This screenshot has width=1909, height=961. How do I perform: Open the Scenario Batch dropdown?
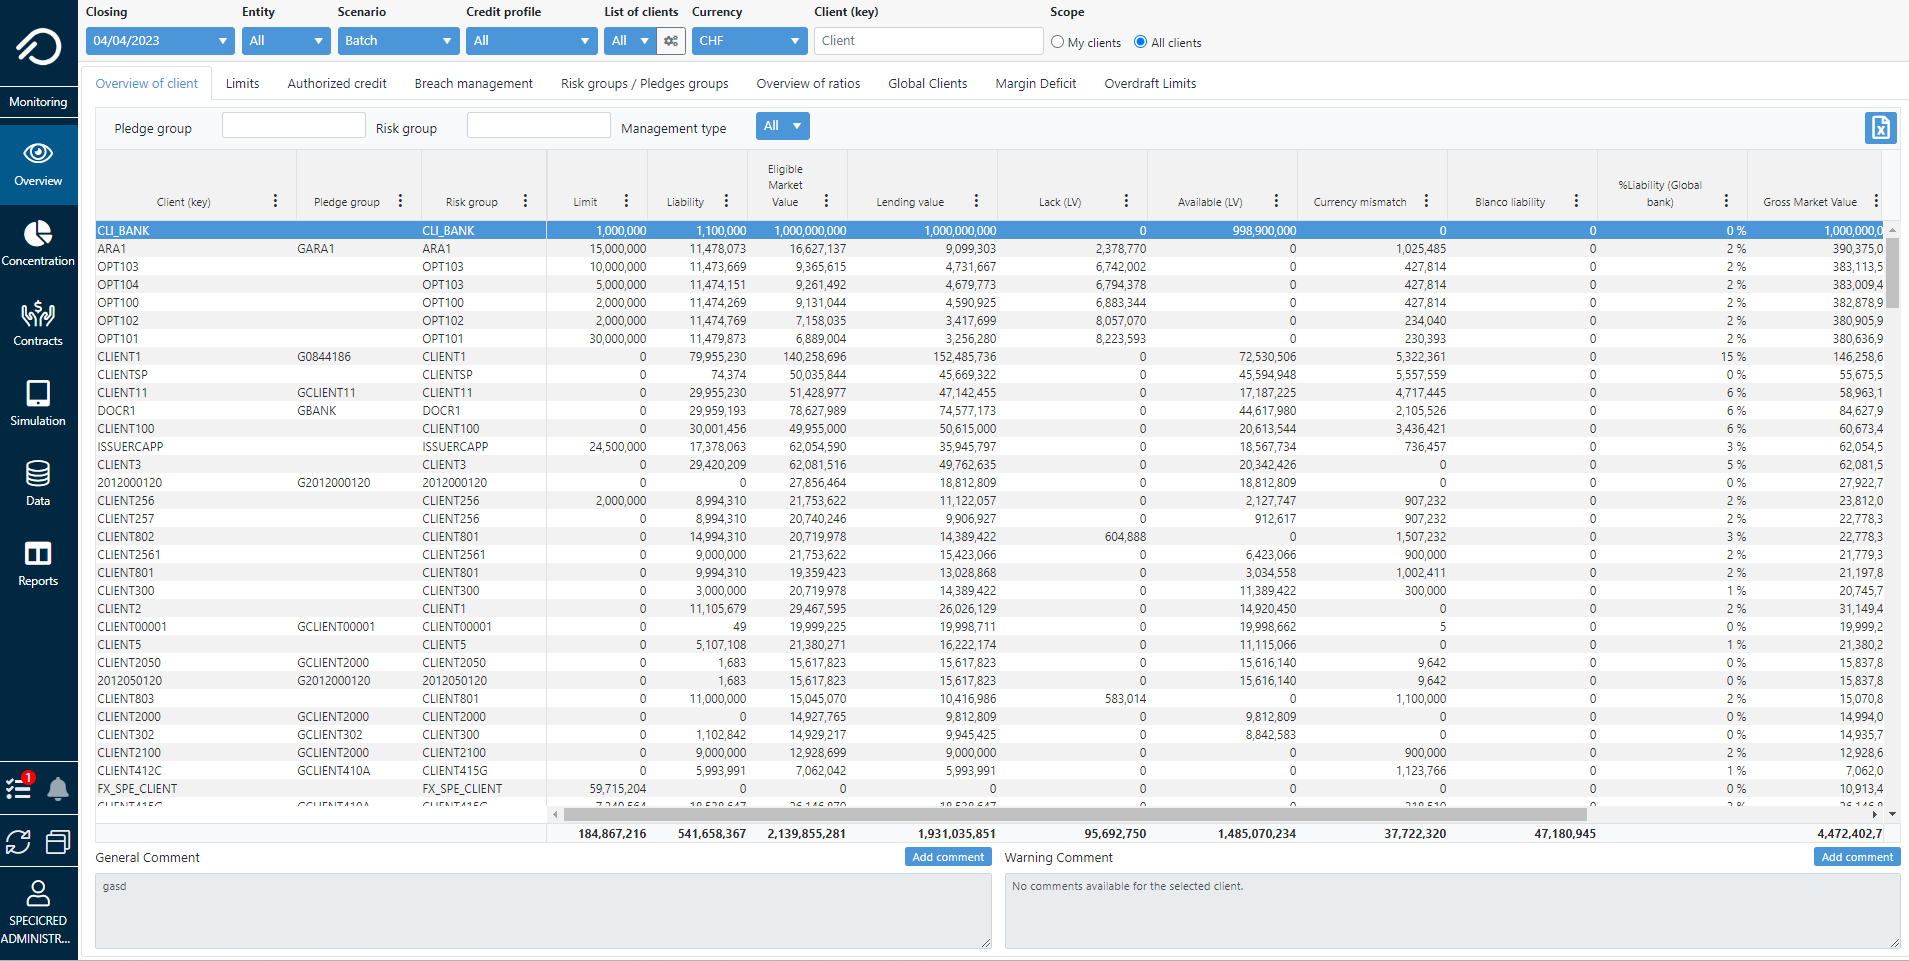398,41
